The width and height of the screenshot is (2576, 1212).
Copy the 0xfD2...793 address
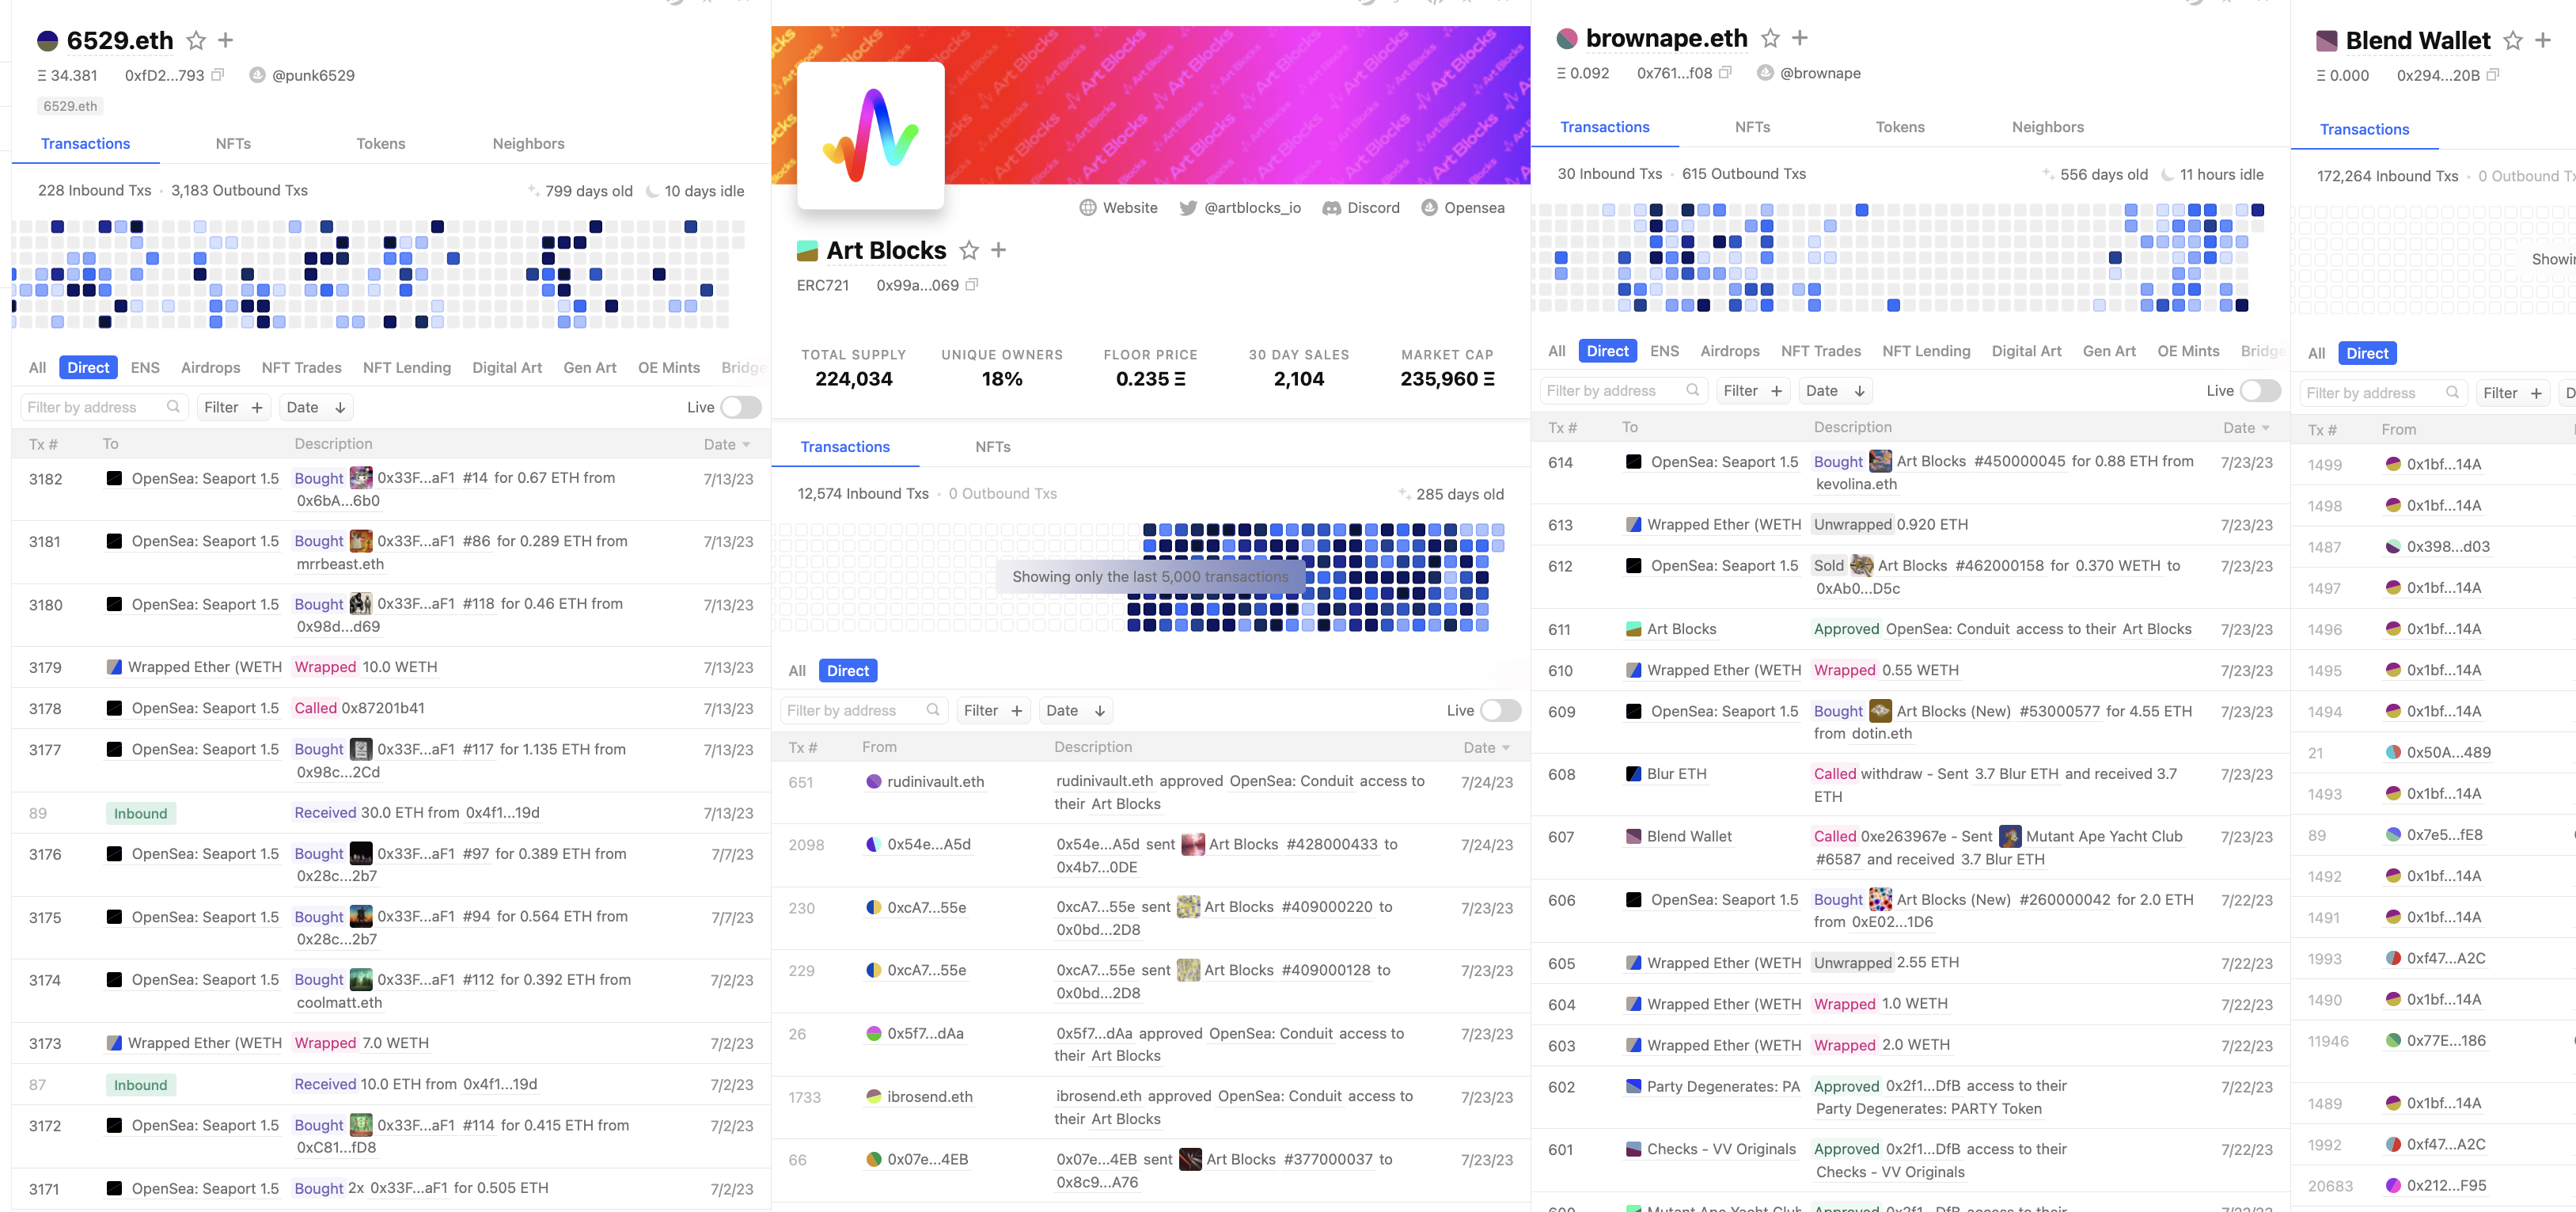pyautogui.click(x=218, y=75)
